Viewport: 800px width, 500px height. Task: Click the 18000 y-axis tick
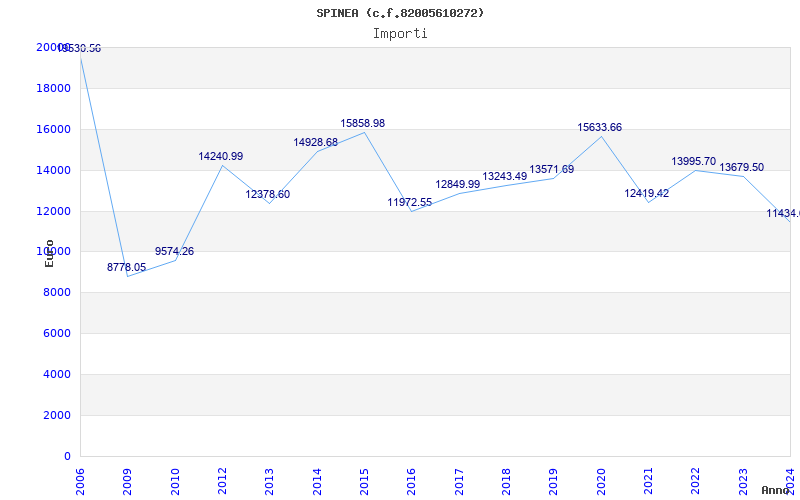click(53, 88)
